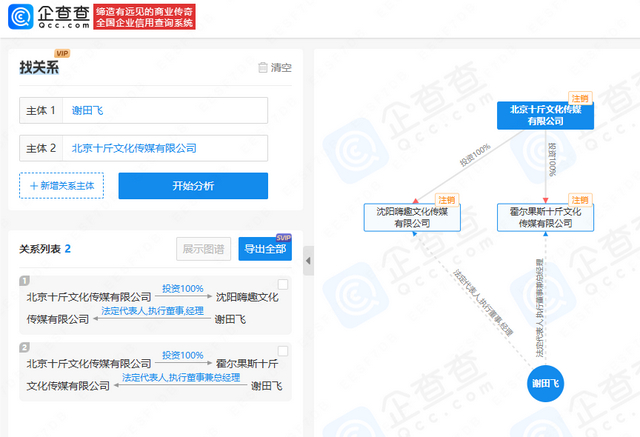This screenshot has height=437, width=640.
Task: Check the box for relation 2
Action: tap(283, 352)
